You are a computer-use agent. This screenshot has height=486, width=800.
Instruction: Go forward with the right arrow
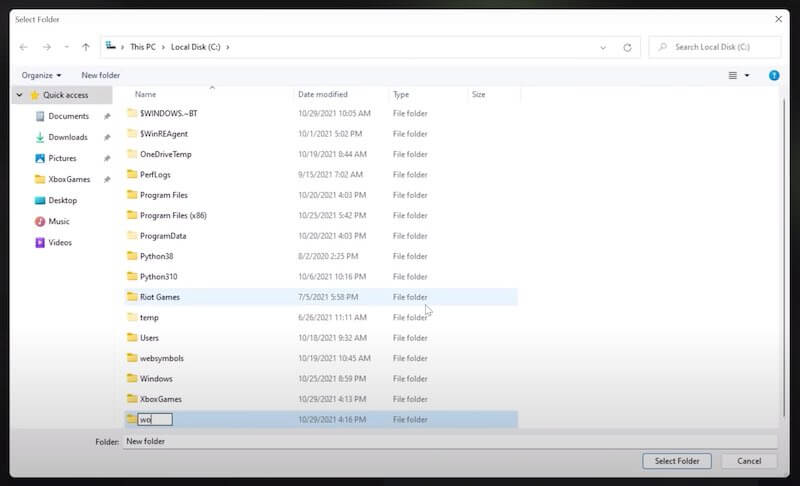[x=46, y=47]
